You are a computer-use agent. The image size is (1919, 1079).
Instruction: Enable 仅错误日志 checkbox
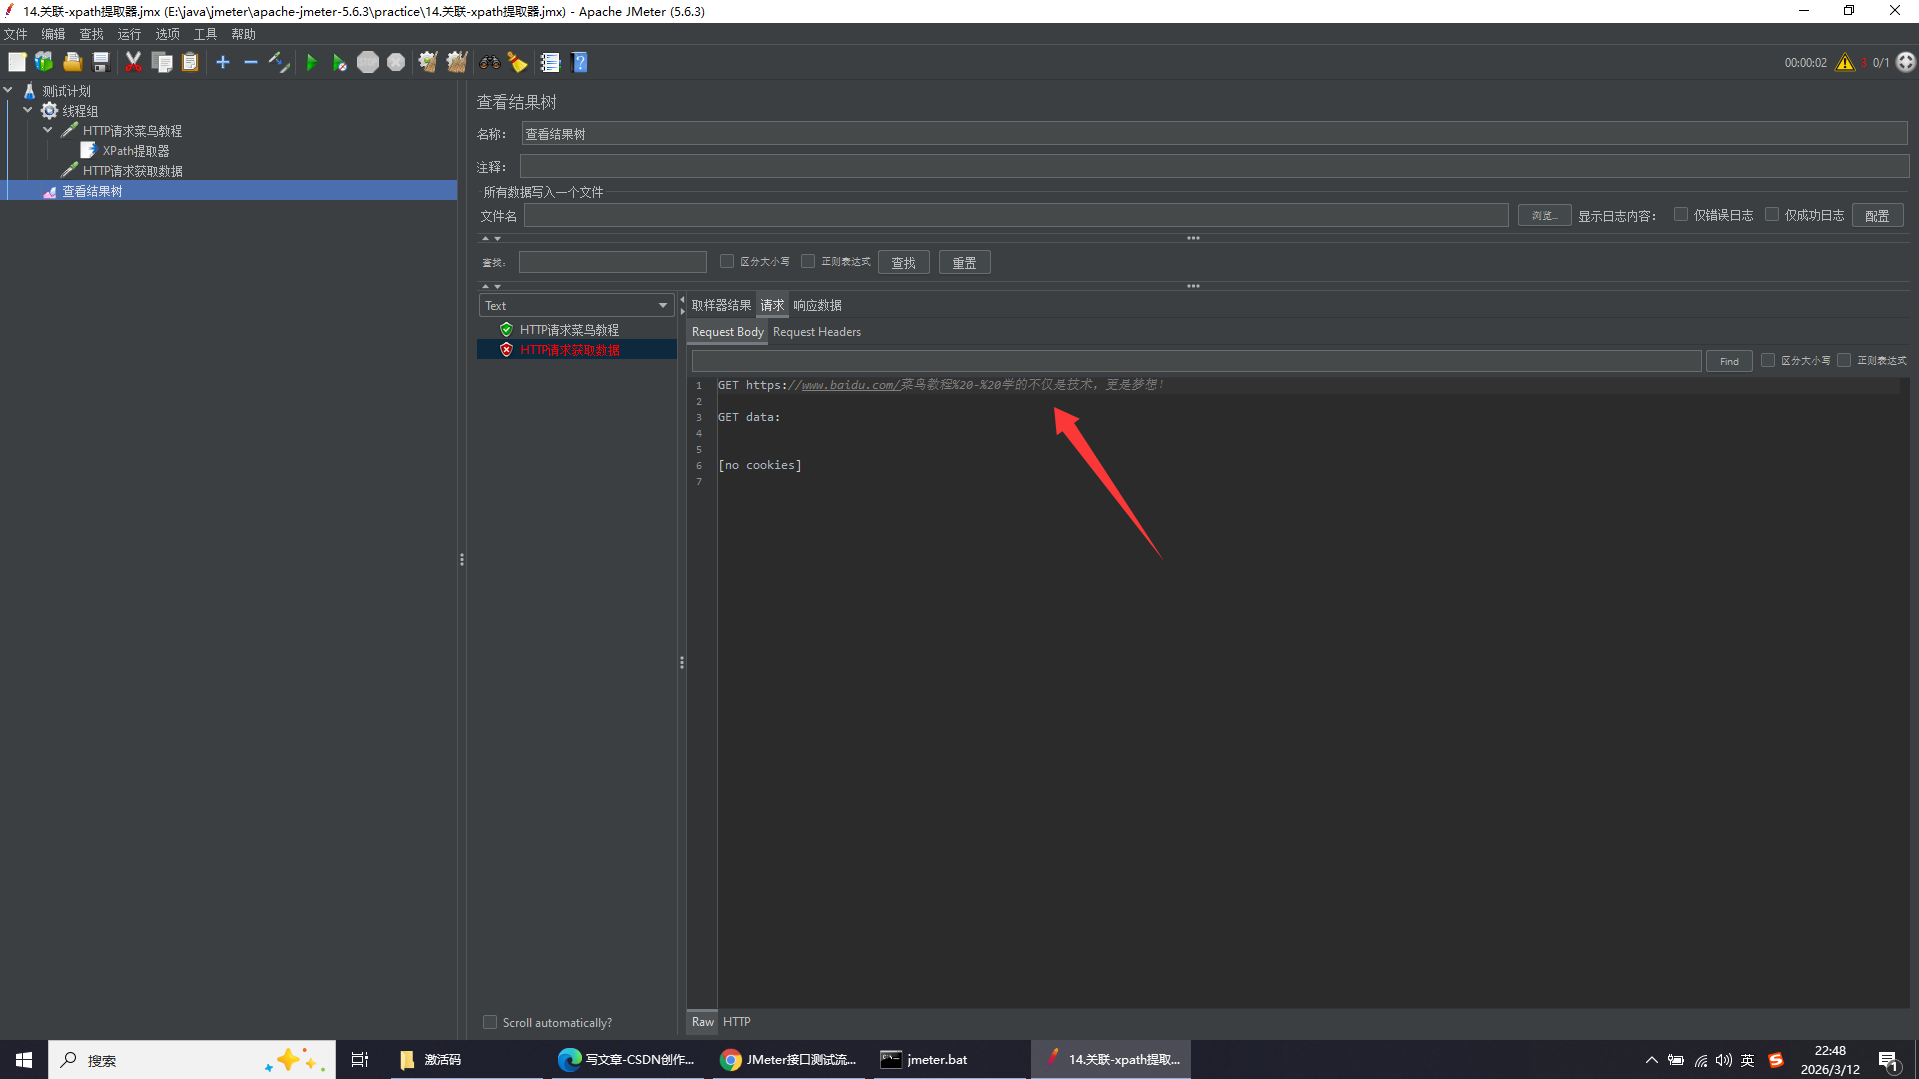(x=1681, y=214)
